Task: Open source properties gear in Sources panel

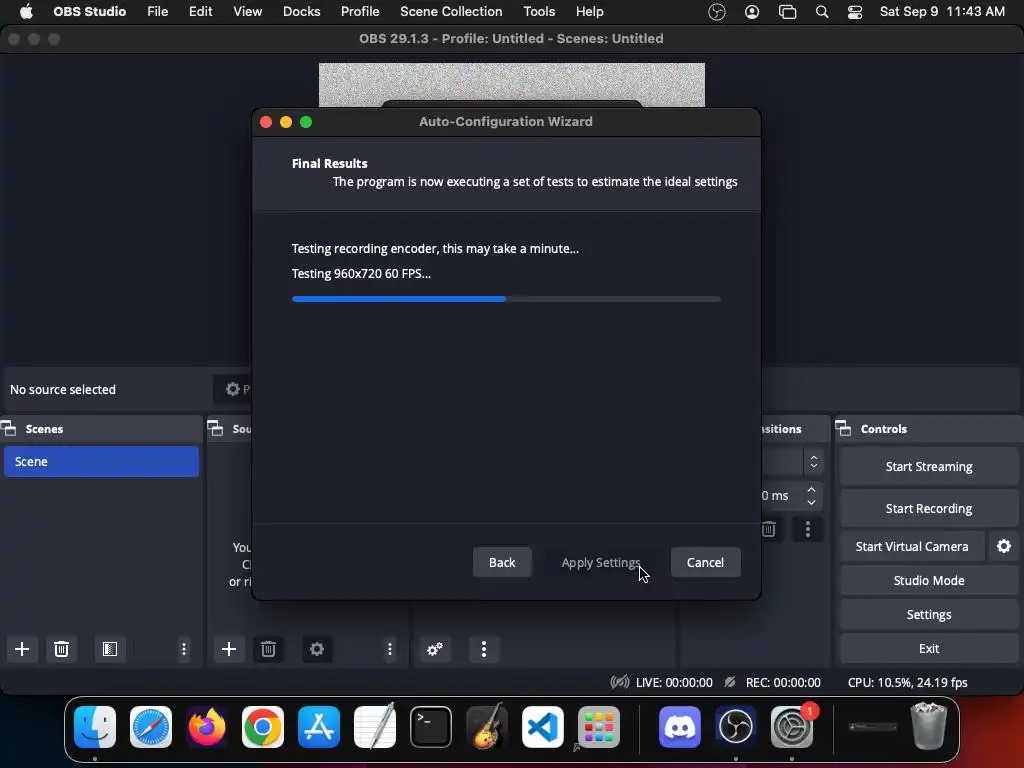Action: pos(317,648)
